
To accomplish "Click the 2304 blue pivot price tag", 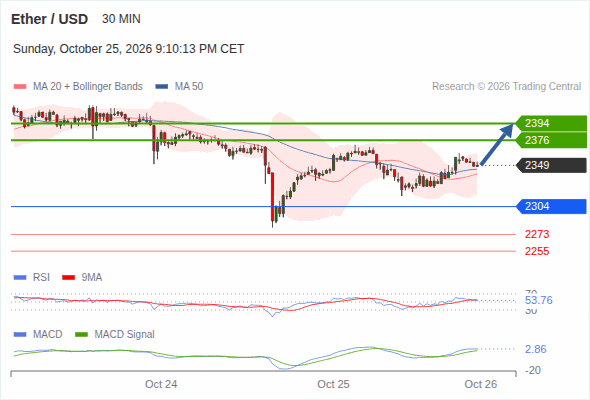I will coord(551,206).
